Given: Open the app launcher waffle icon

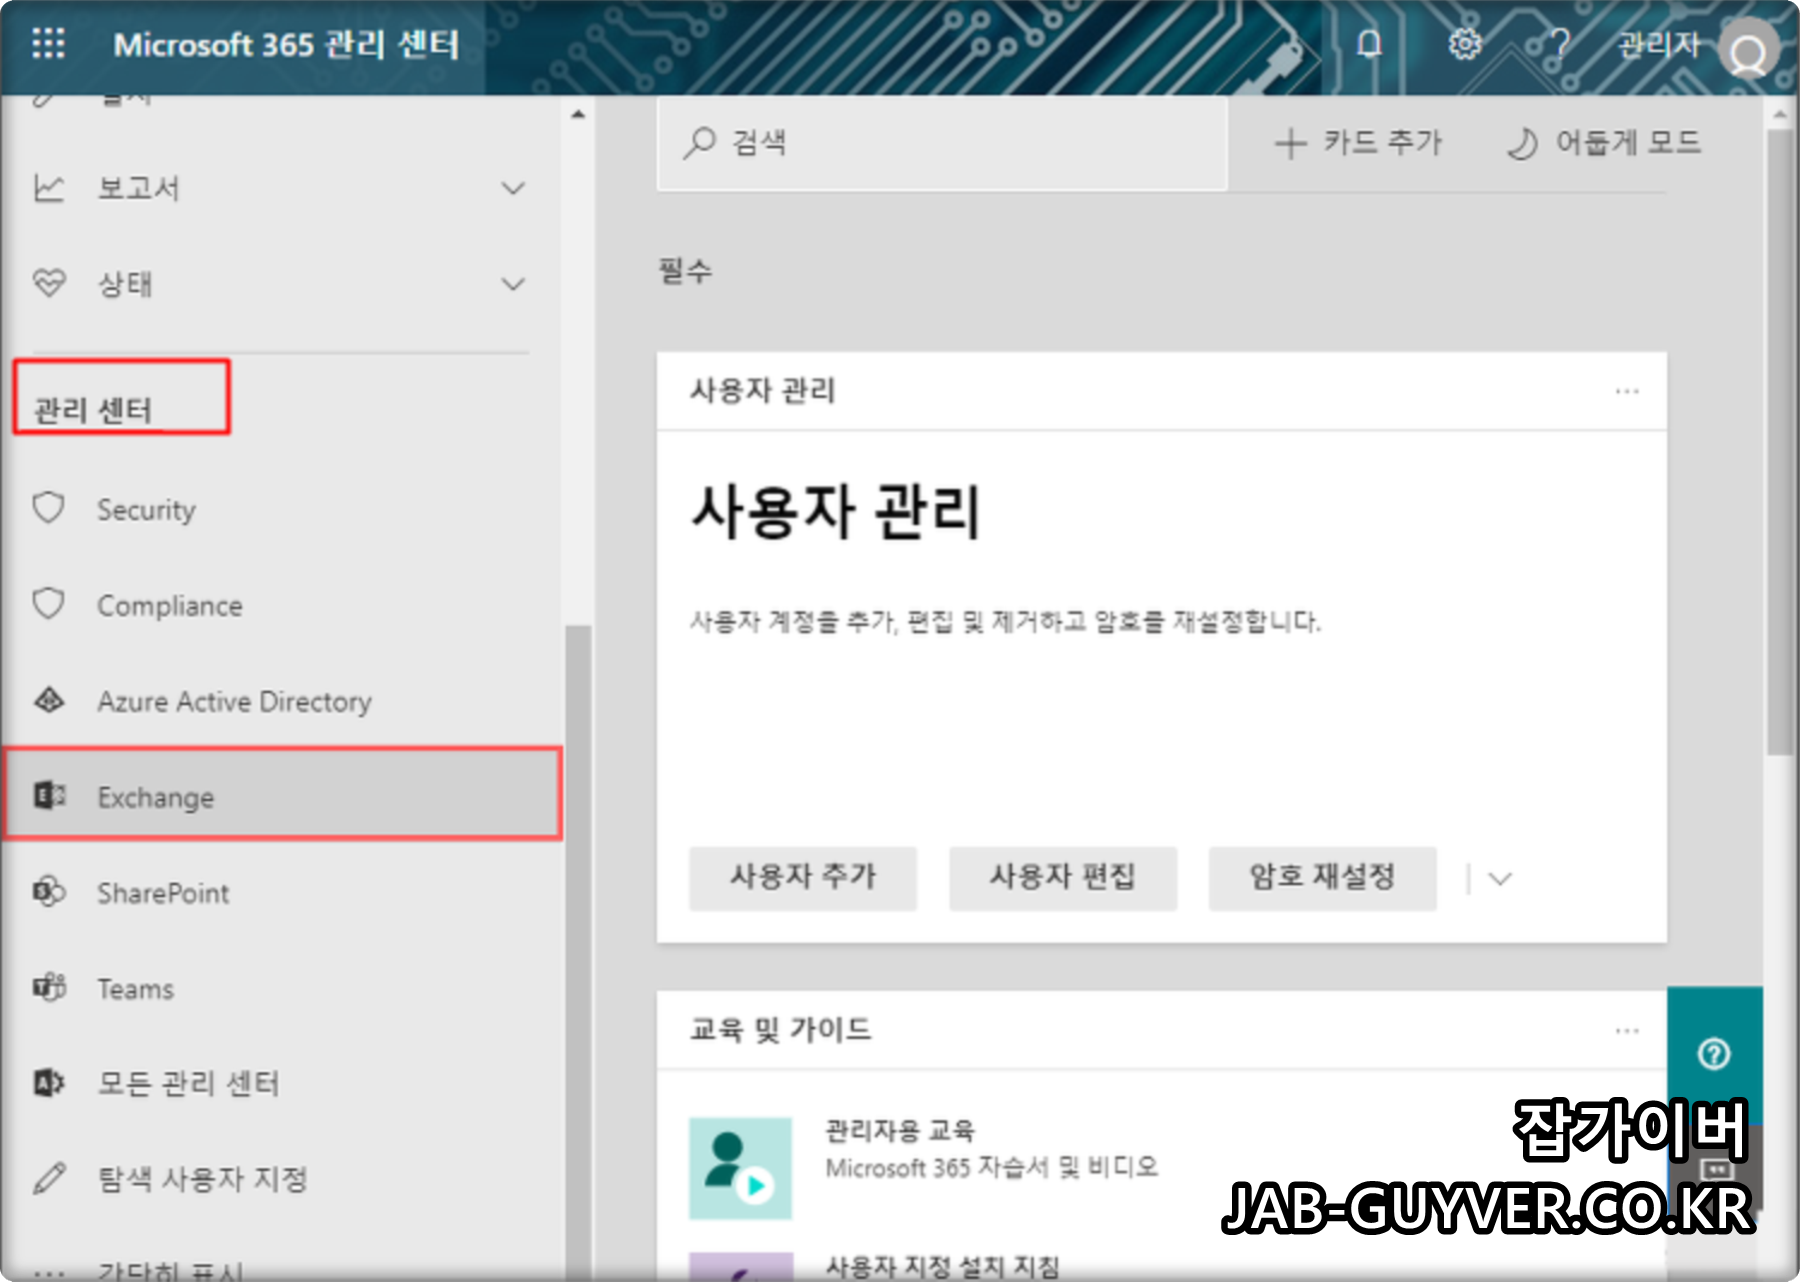Looking at the screenshot, I should 48,44.
